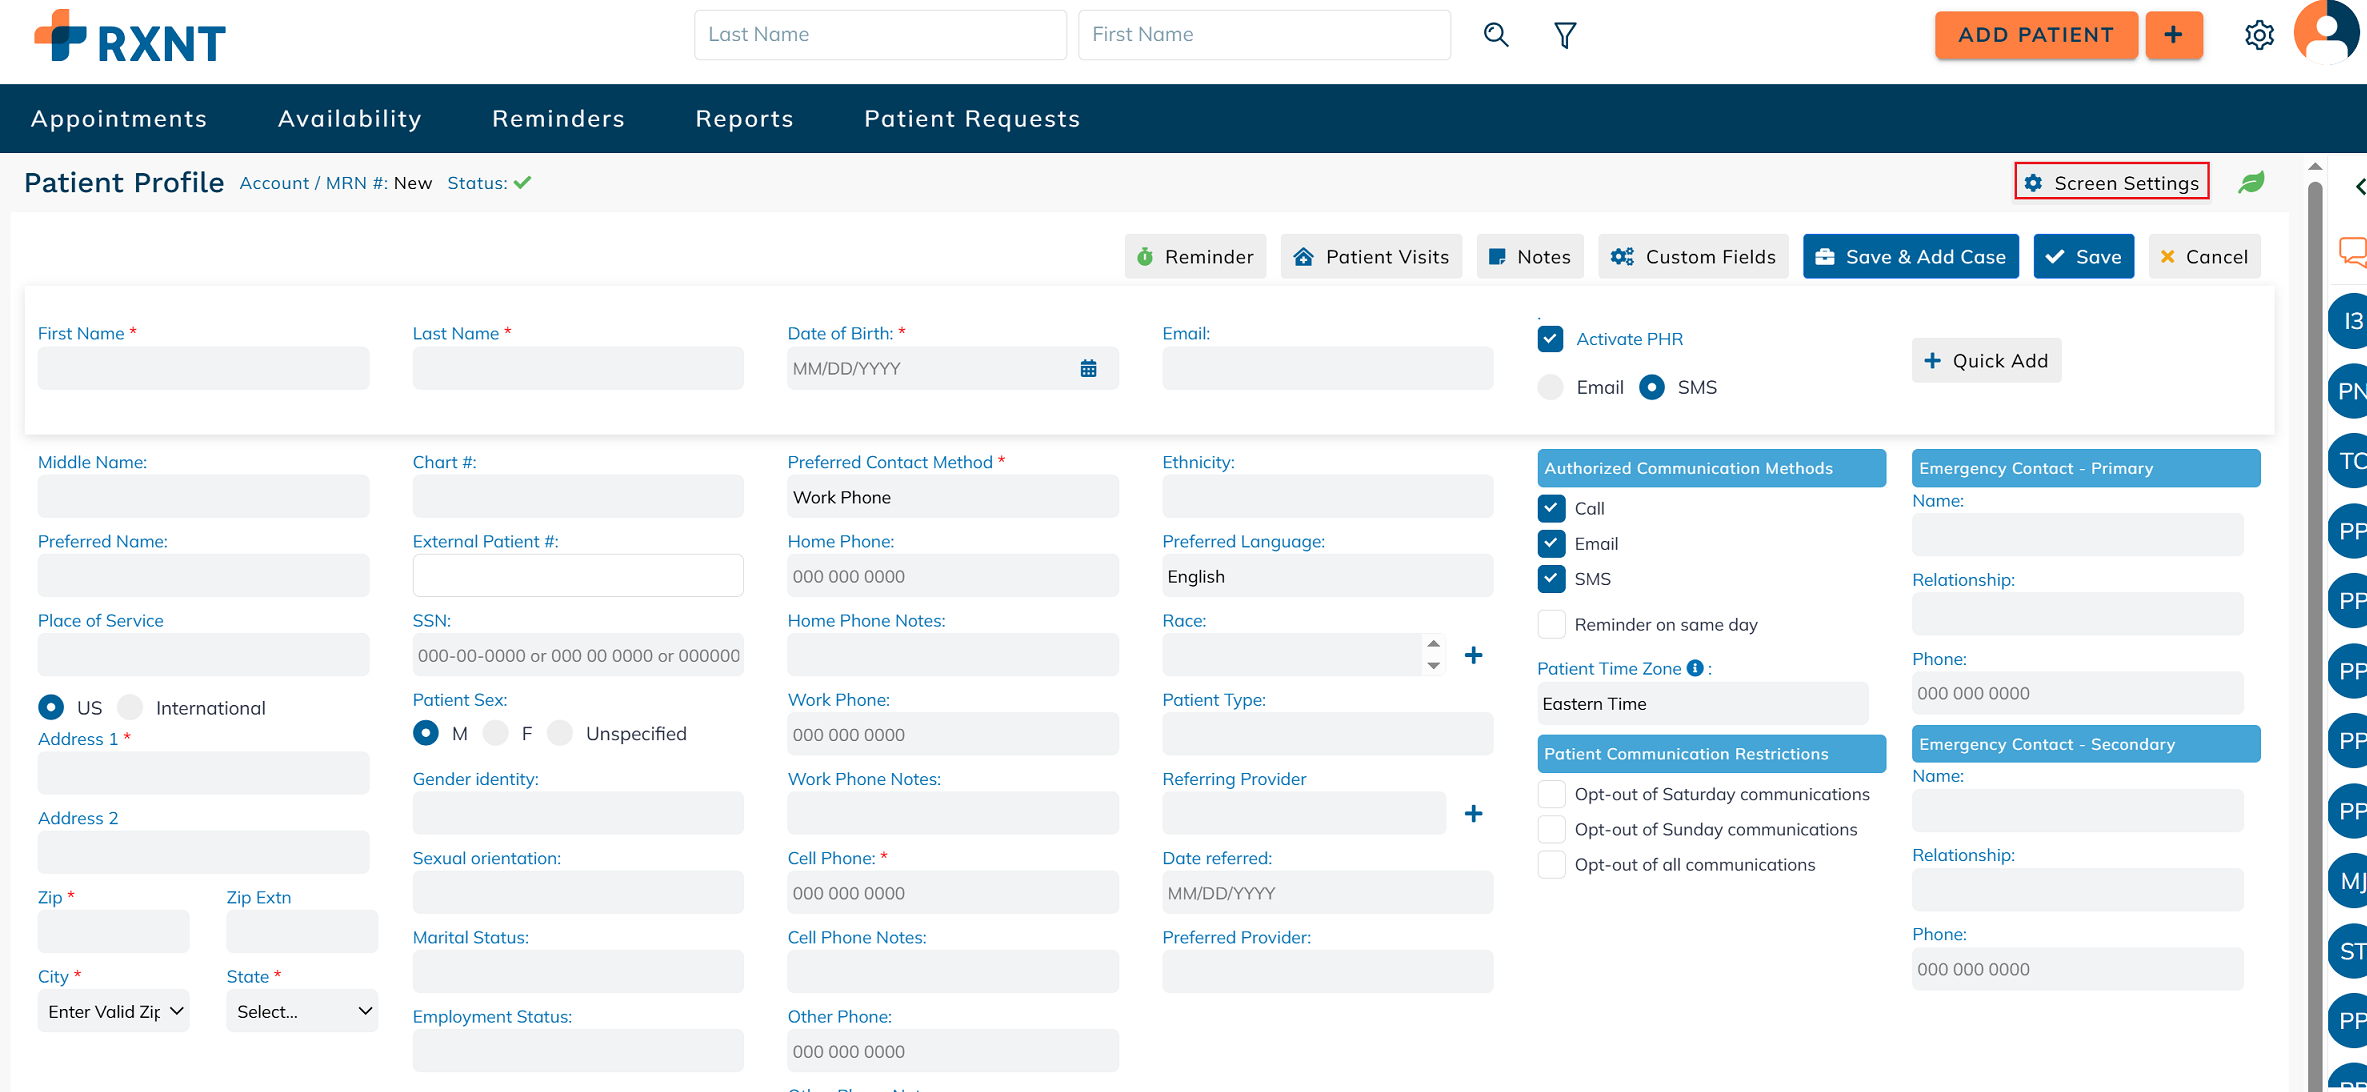The width and height of the screenshot is (2367, 1092).
Task: Enable Reminder on same day checkbox
Action: [1551, 624]
